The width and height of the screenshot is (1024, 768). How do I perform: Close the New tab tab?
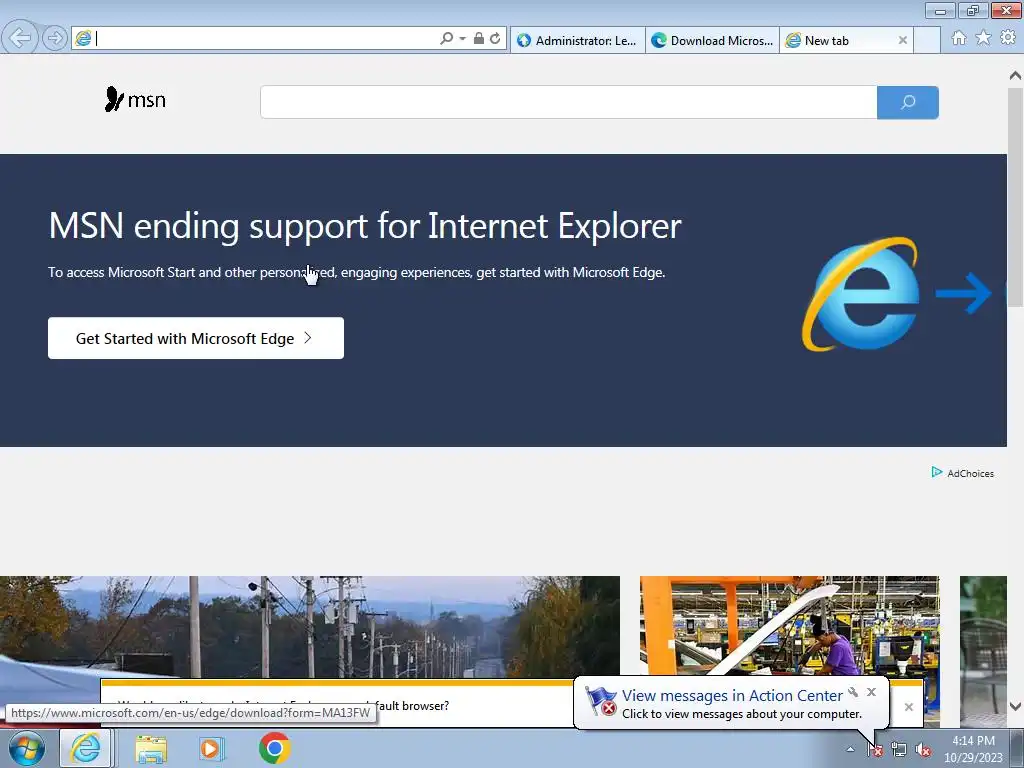click(x=903, y=40)
